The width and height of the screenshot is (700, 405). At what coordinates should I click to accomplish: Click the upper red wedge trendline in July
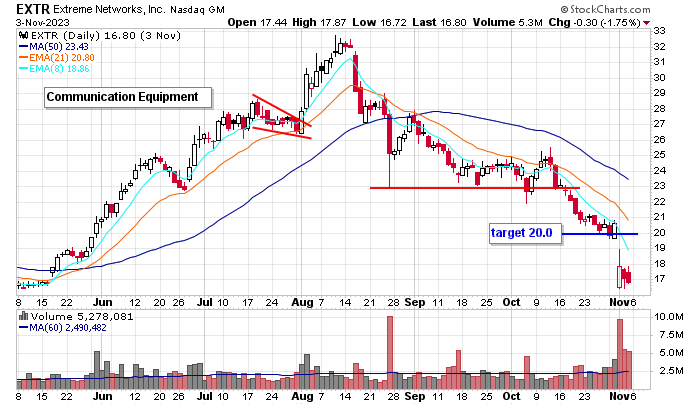tap(281, 110)
